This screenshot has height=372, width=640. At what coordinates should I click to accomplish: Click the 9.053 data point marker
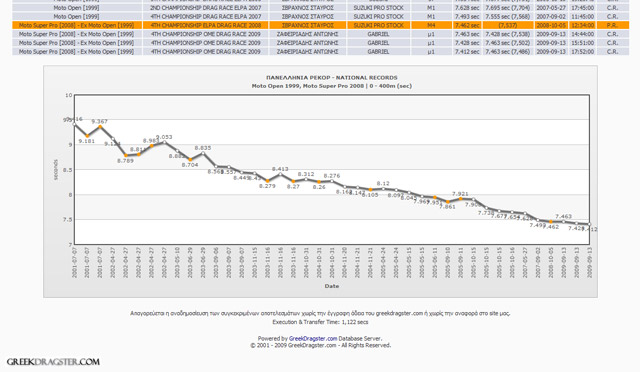[x=164, y=142]
